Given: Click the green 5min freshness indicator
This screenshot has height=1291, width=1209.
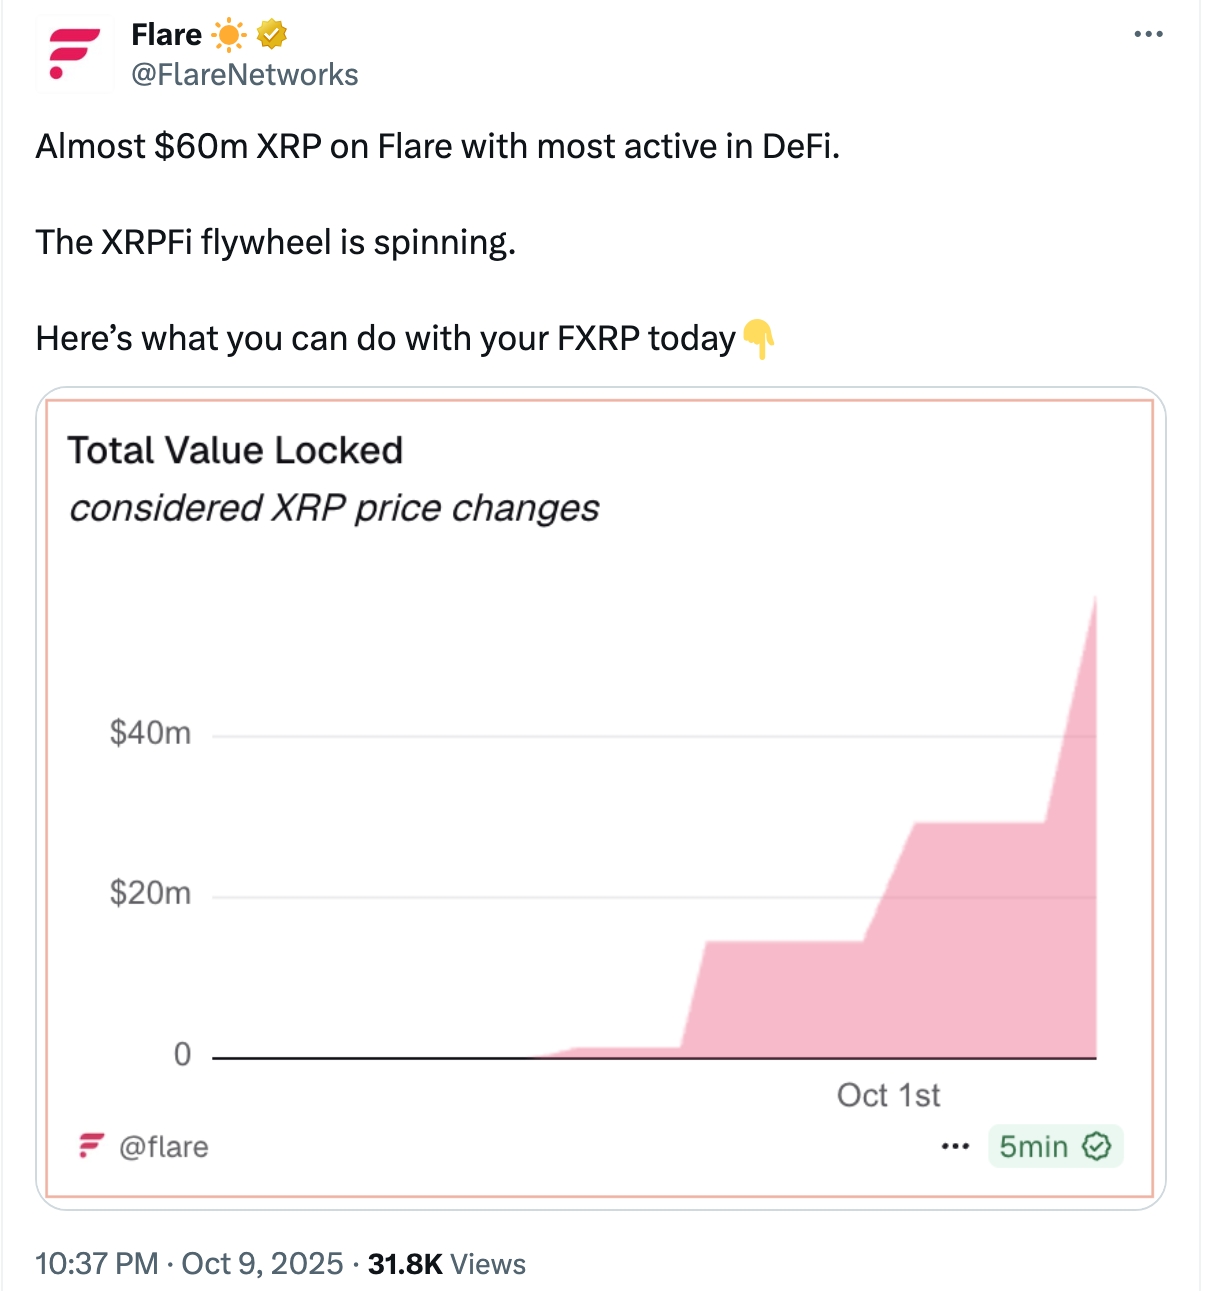Looking at the screenshot, I should (1035, 1147).
